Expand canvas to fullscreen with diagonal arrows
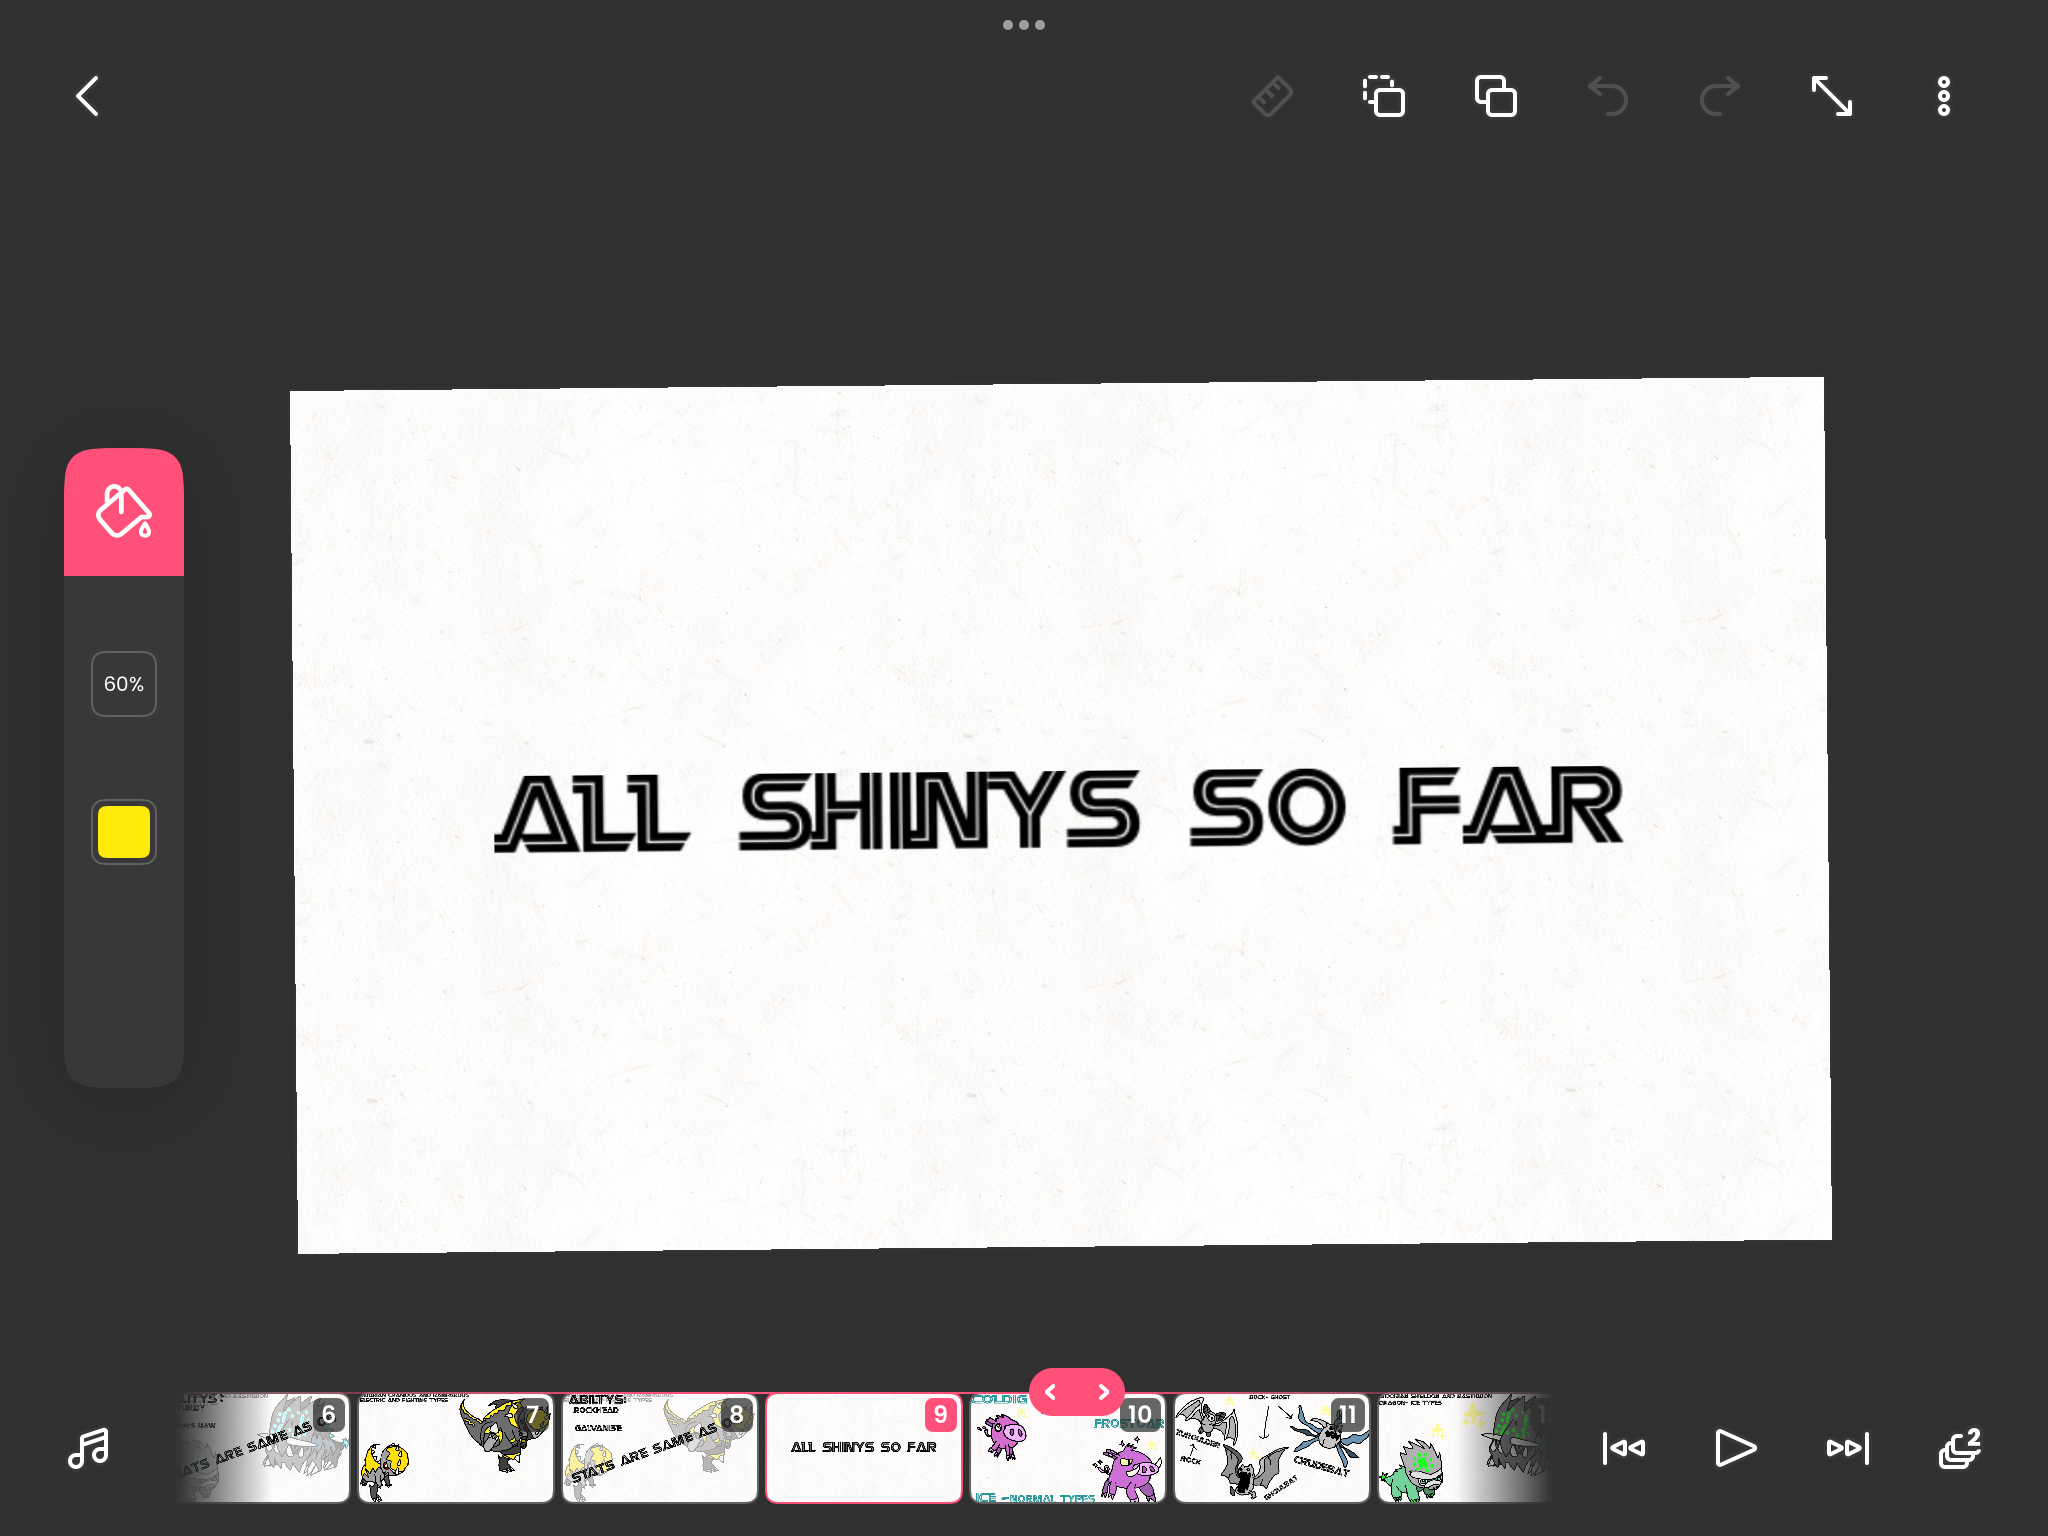This screenshot has height=1536, width=2048. [x=1832, y=96]
